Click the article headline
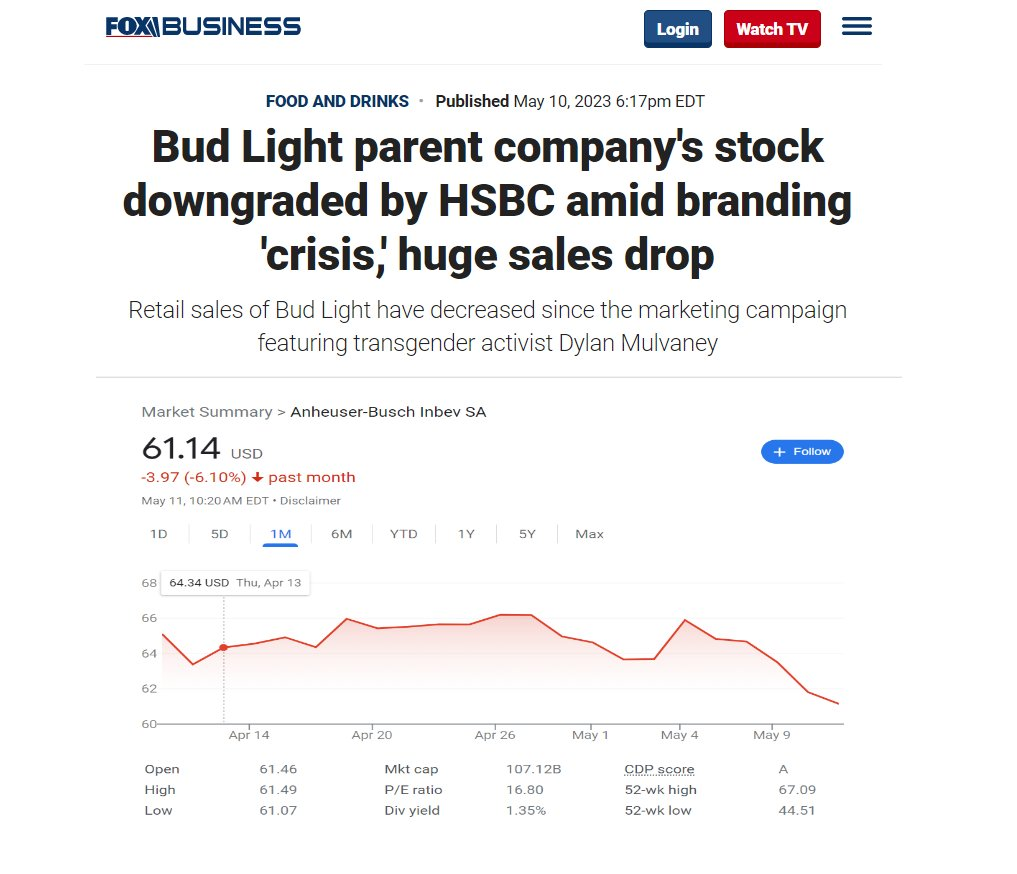This screenshot has height=874, width=1017. [487, 201]
